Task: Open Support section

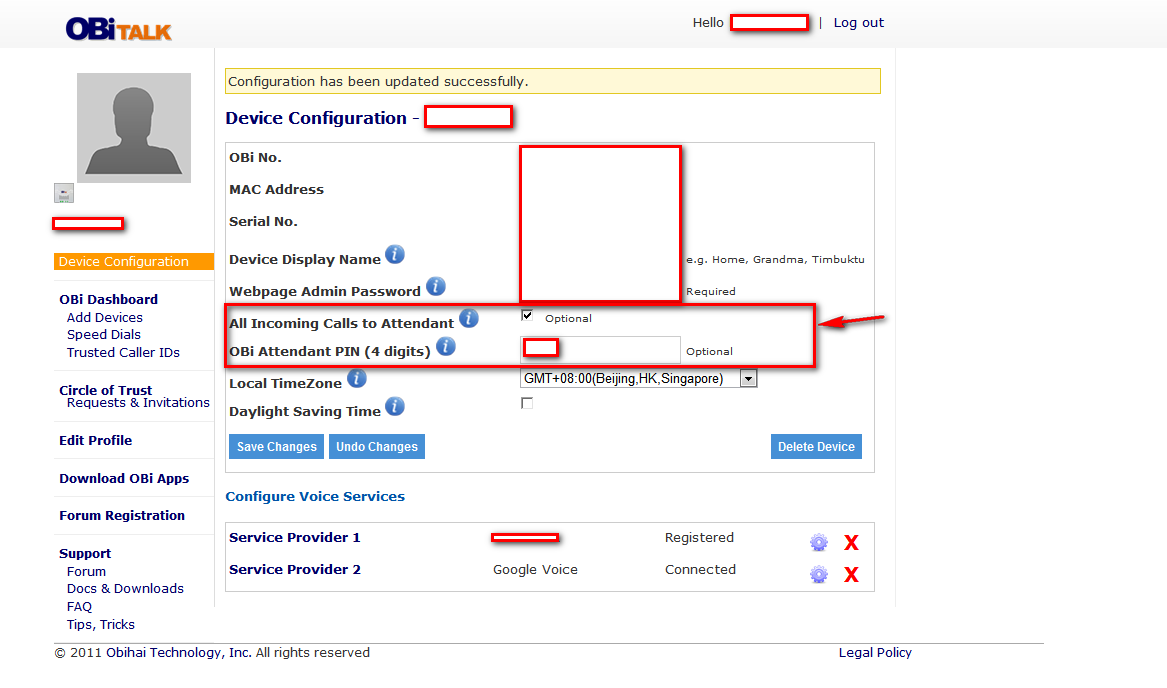Action: click(x=85, y=553)
